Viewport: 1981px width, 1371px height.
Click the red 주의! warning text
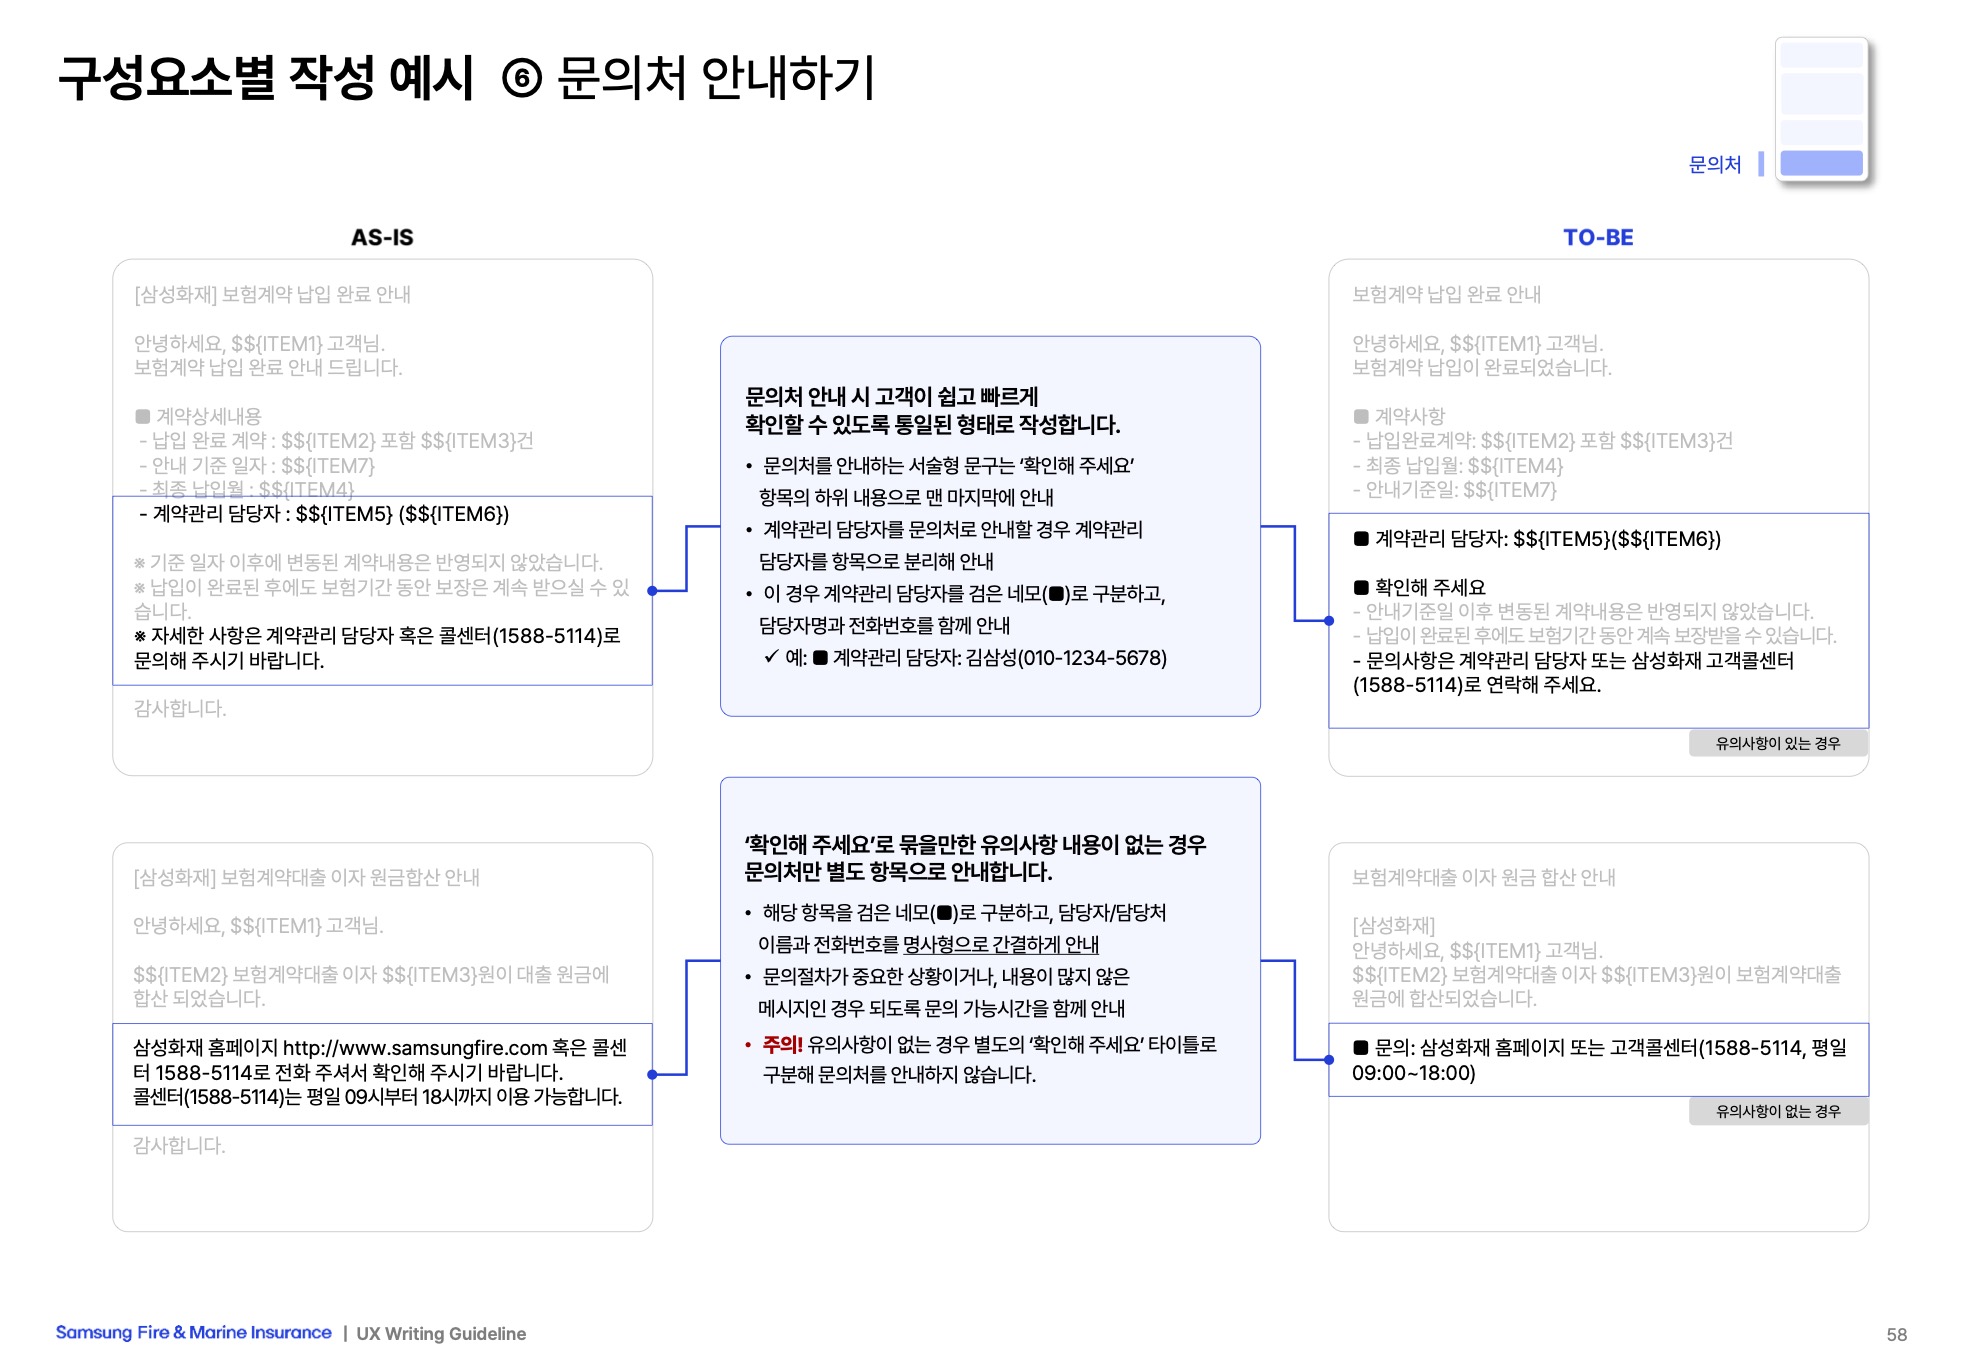pos(782,1044)
